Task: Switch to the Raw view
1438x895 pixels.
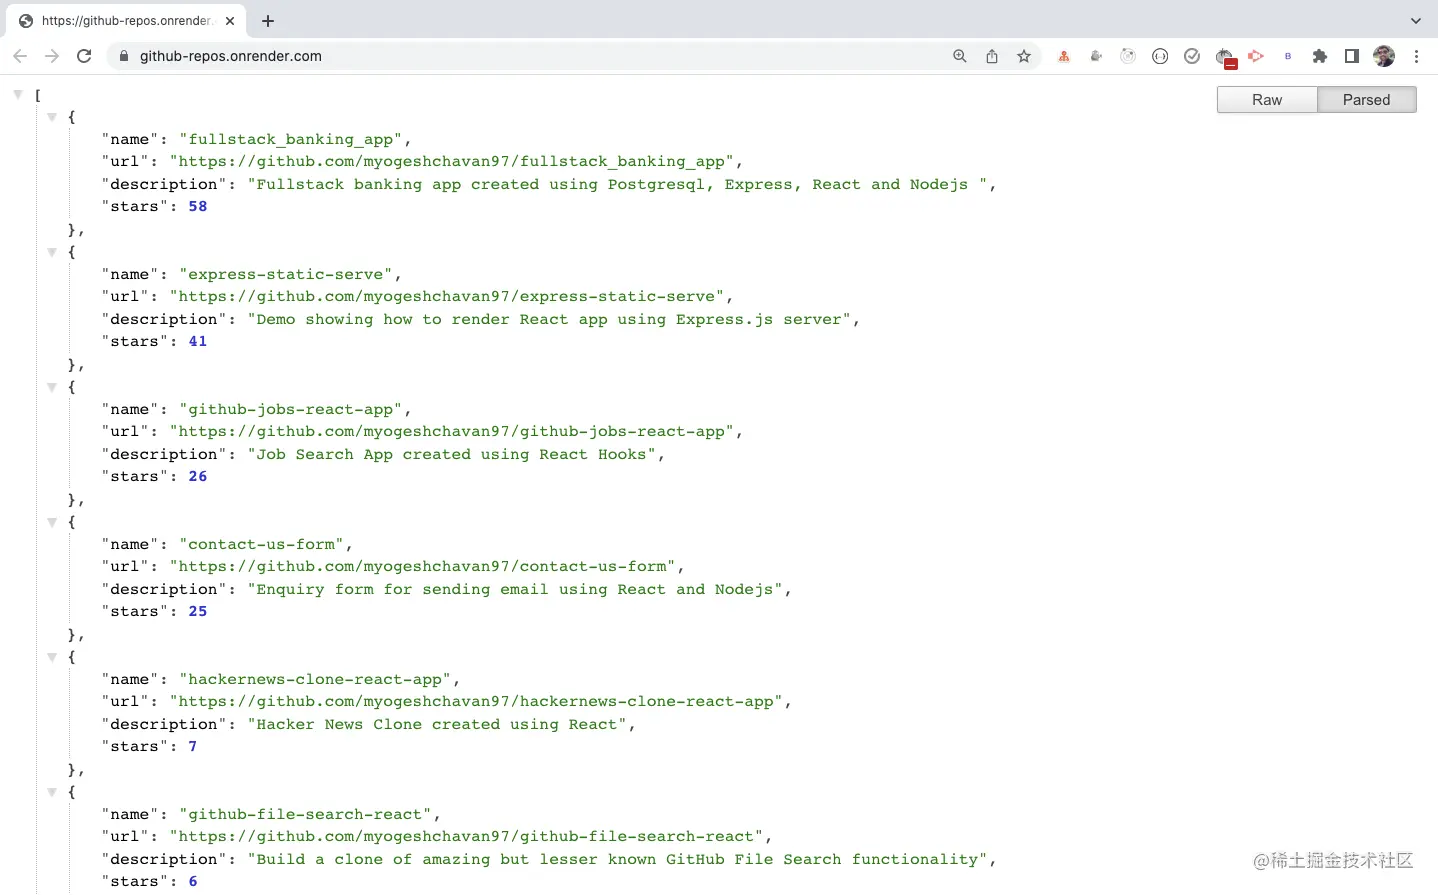Action: (1266, 99)
